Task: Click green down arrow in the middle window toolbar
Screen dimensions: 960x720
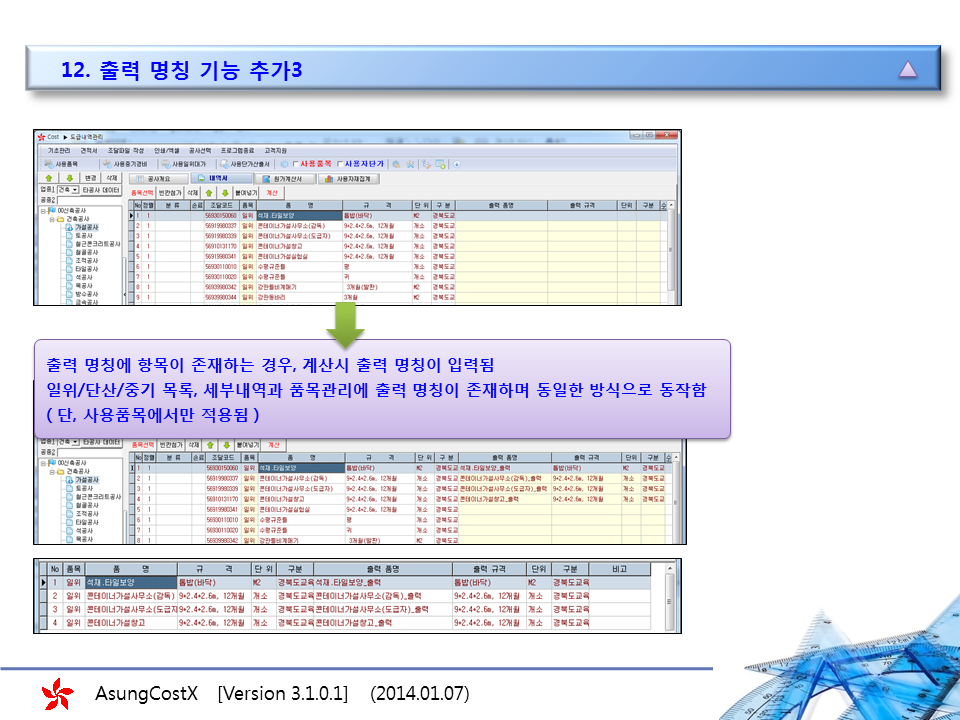Action: click(227, 445)
